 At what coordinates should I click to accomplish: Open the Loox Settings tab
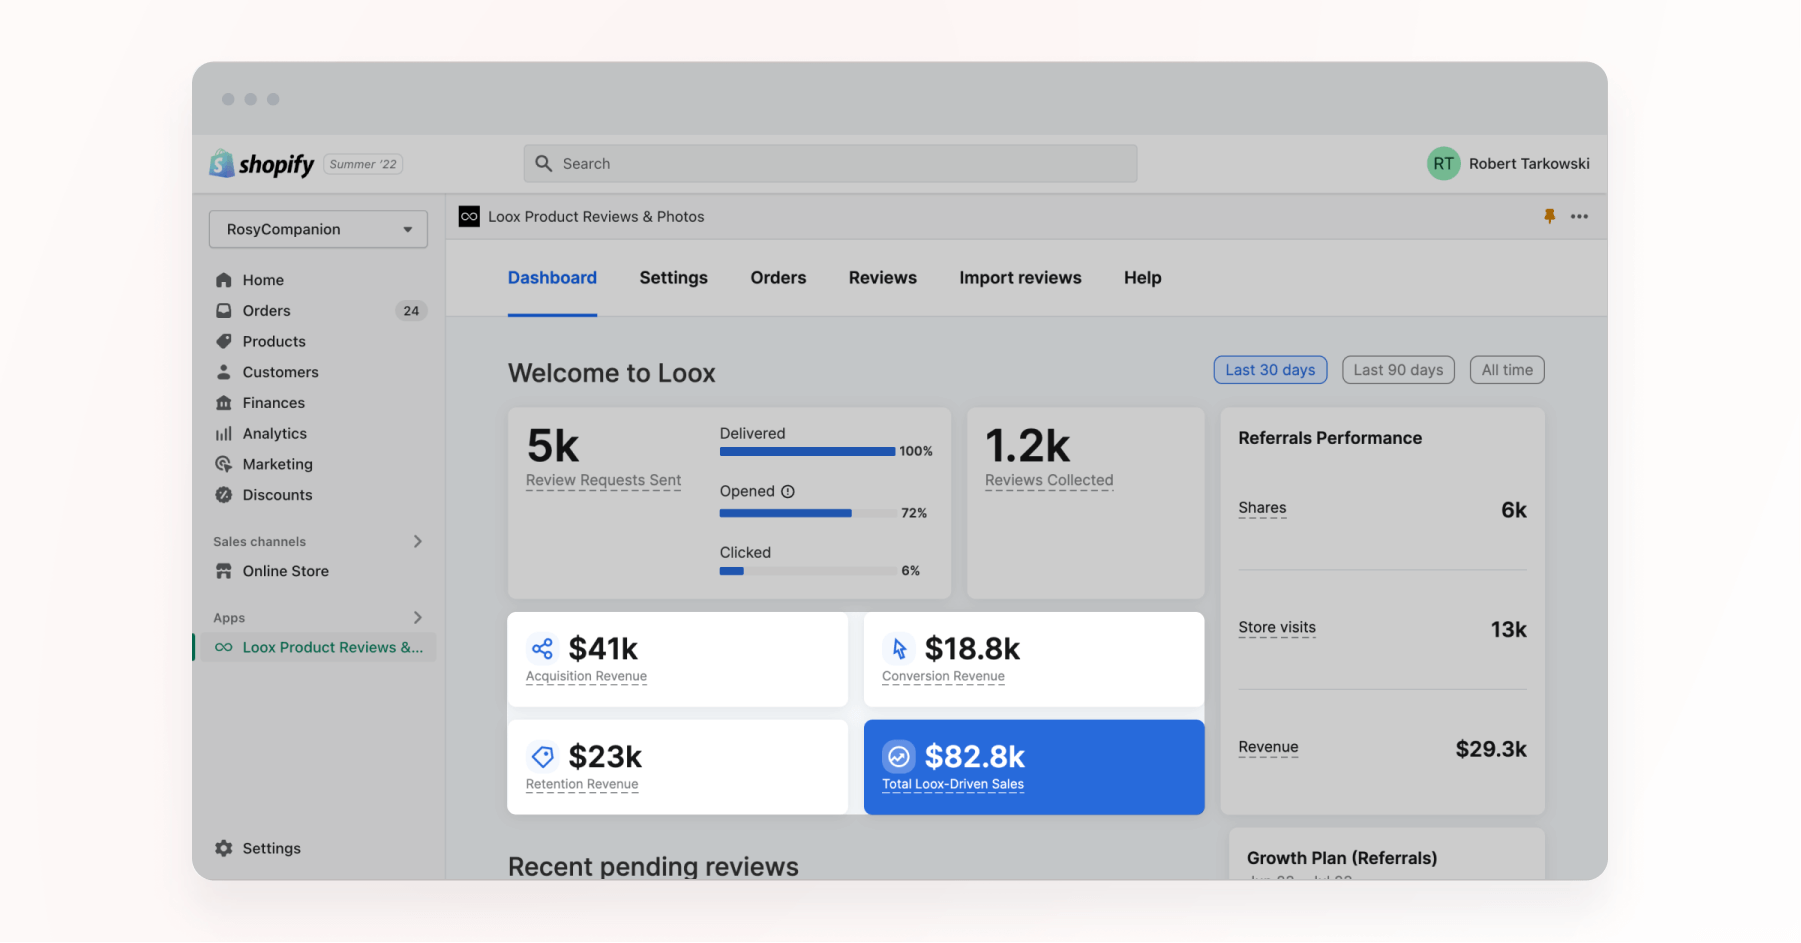point(674,278)
